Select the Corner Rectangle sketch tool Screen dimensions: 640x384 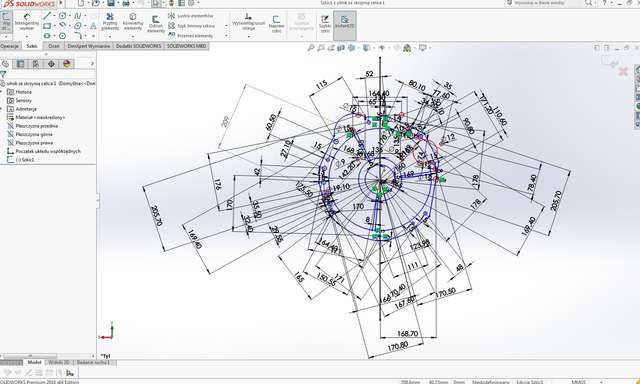click(47, 26)
